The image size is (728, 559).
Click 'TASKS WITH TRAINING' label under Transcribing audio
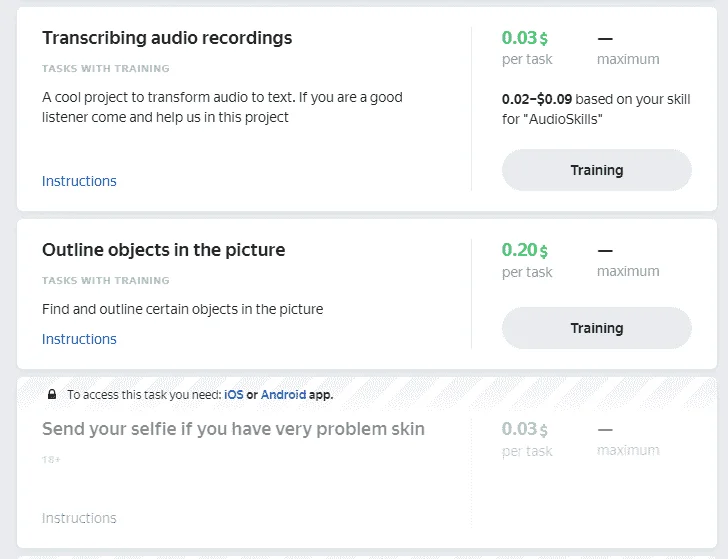coord(106,69)
